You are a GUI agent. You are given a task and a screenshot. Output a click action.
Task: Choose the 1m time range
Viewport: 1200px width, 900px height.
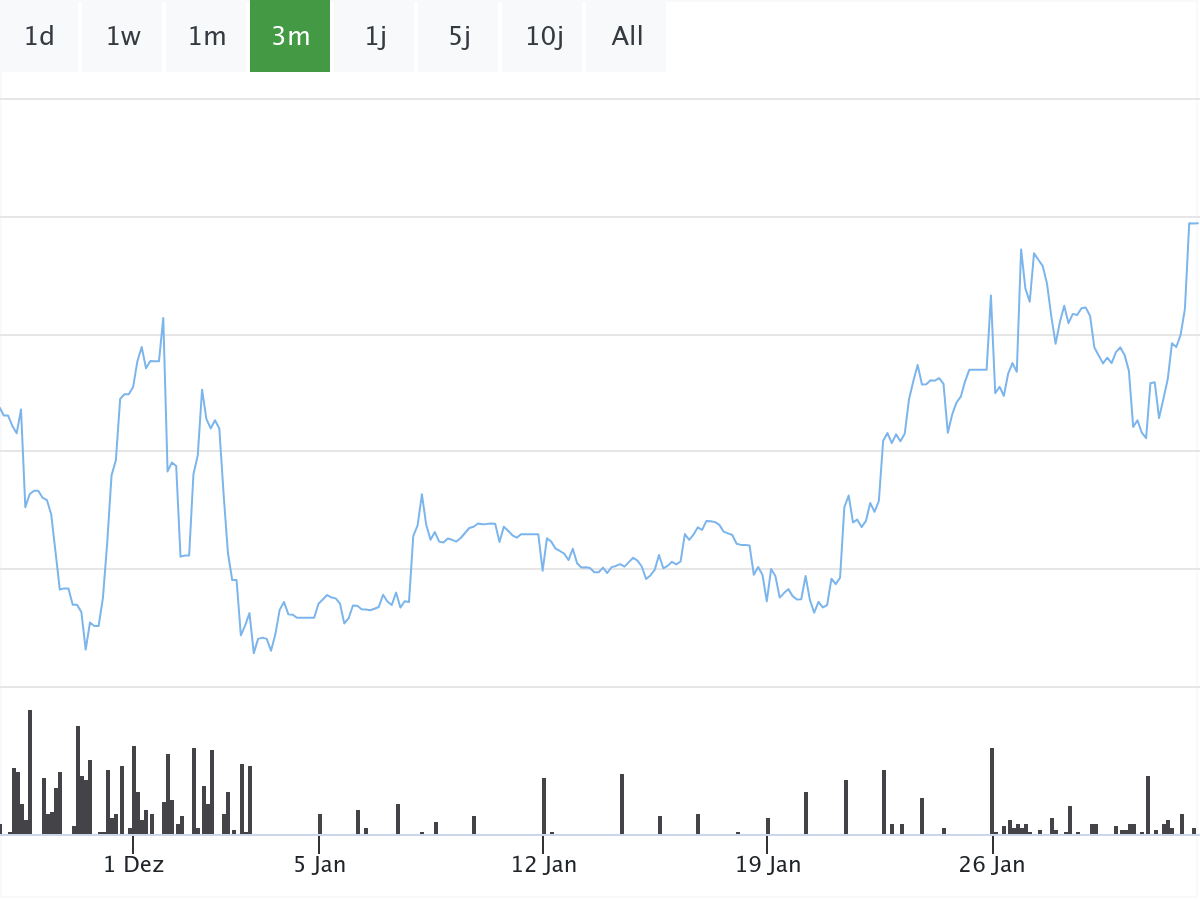(207, 36)
